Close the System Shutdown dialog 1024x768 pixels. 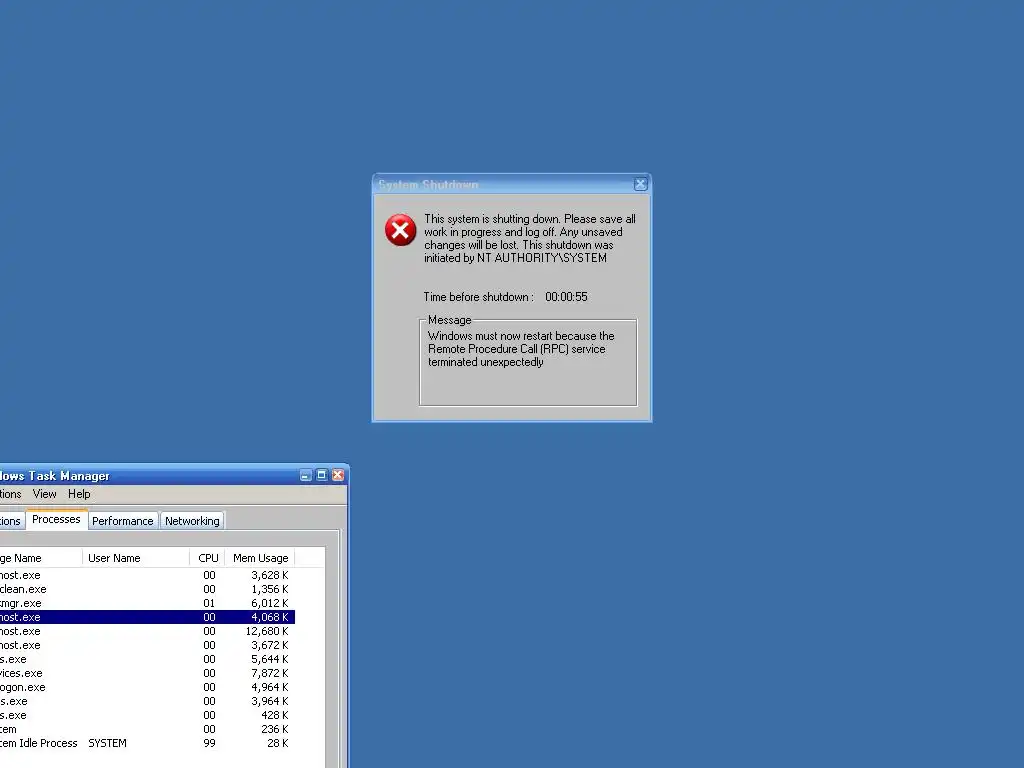point(641,184)
